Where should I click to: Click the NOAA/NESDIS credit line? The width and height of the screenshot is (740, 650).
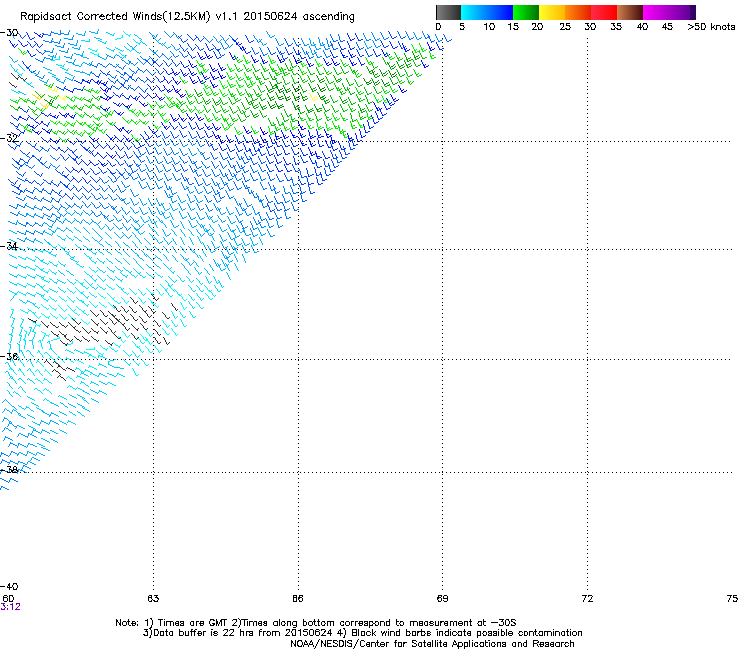coord(432,644)
